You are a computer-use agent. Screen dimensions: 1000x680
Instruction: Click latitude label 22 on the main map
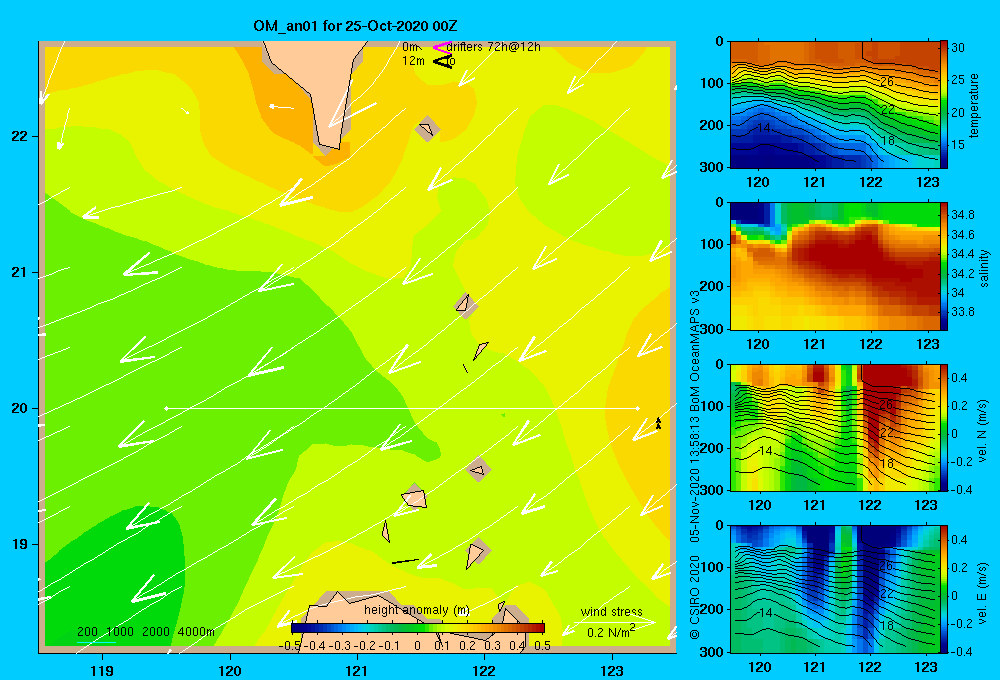pos(19,136)
